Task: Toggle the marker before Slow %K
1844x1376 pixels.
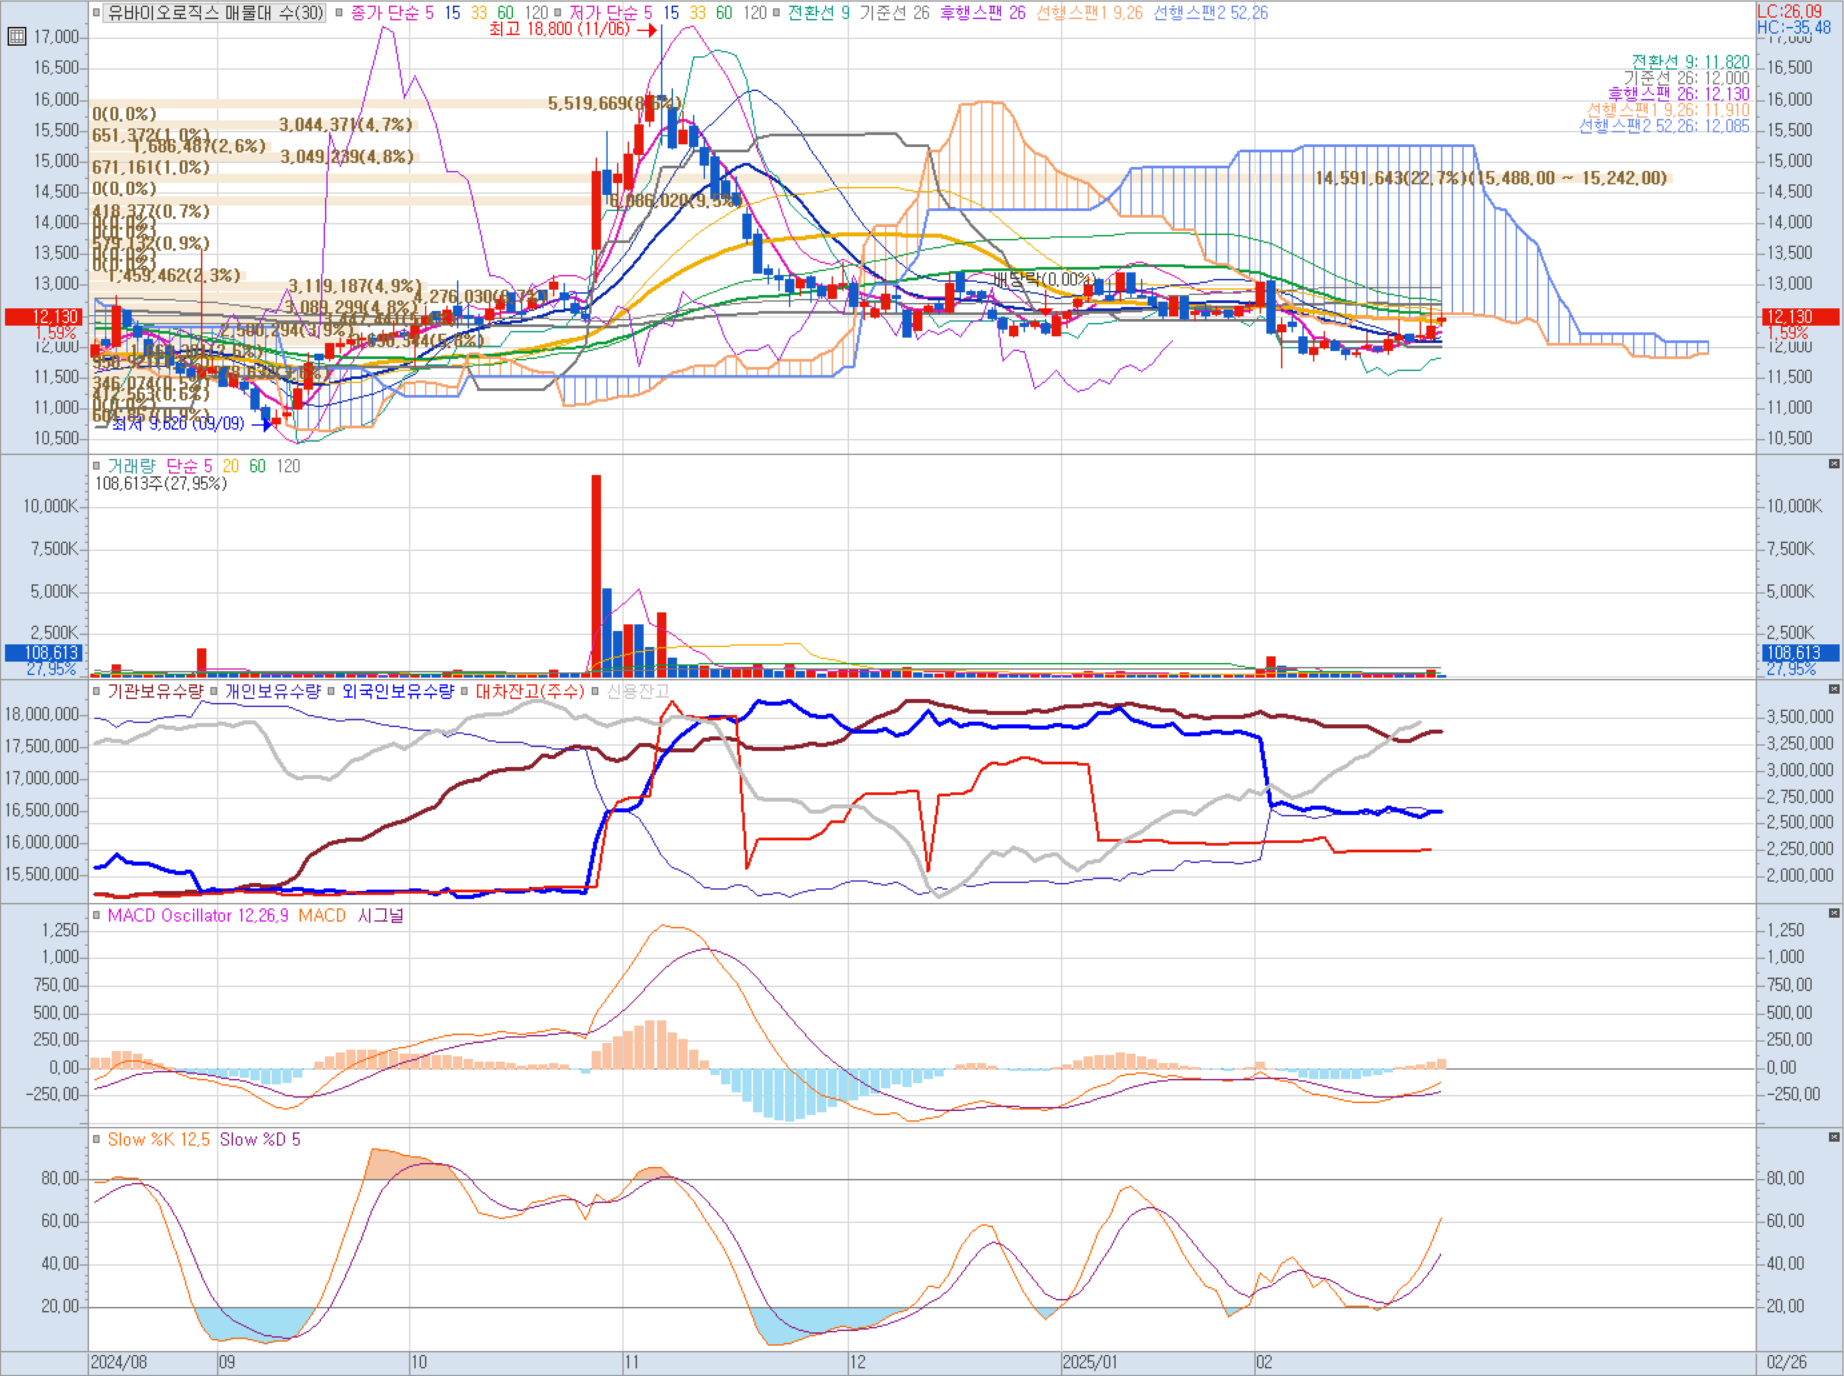Action: click(97, 1139)
